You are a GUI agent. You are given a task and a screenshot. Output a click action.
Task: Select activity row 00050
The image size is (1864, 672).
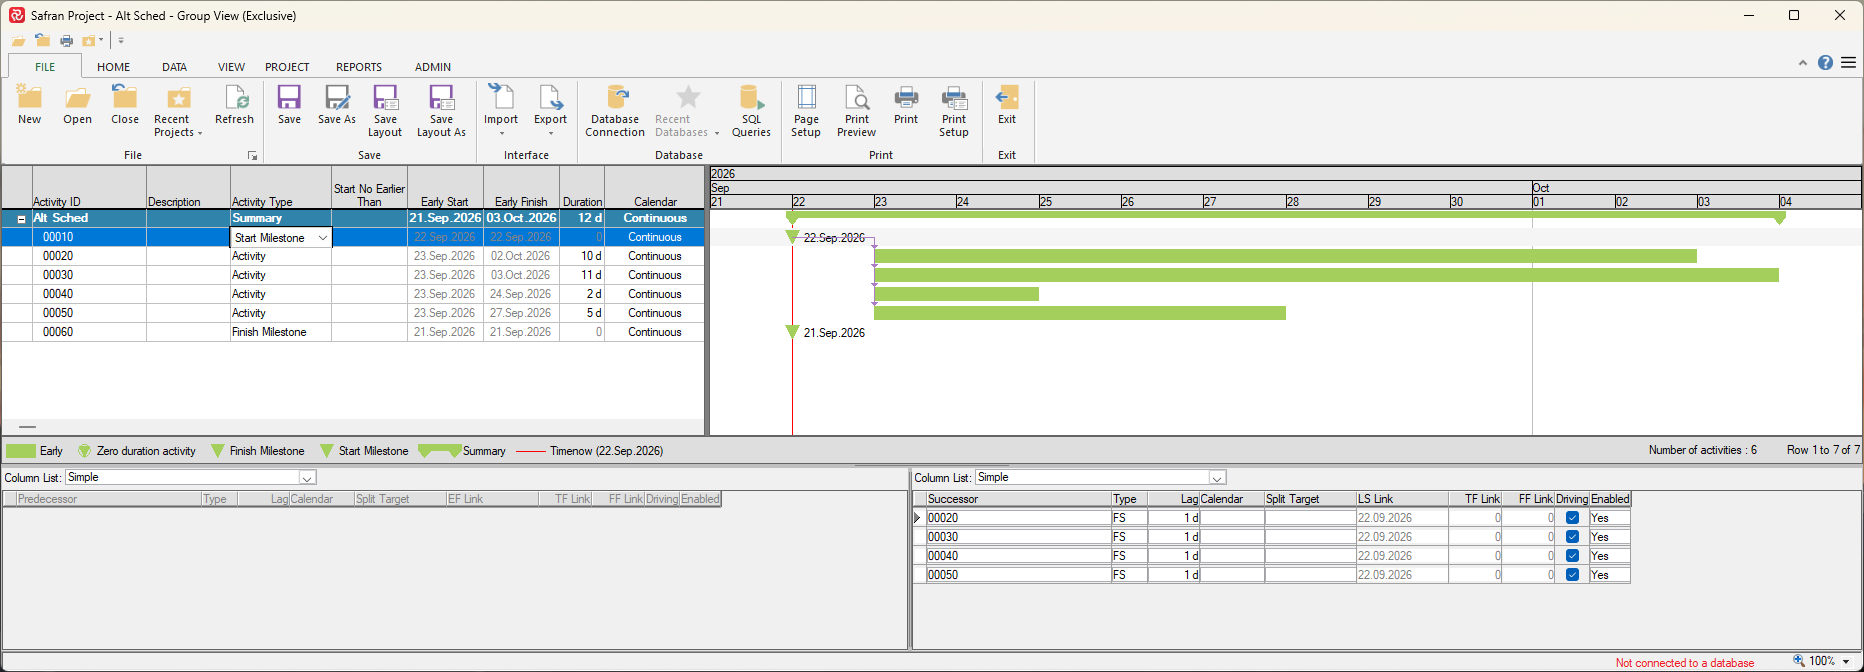pyautogui.click(x=354, y=313)
